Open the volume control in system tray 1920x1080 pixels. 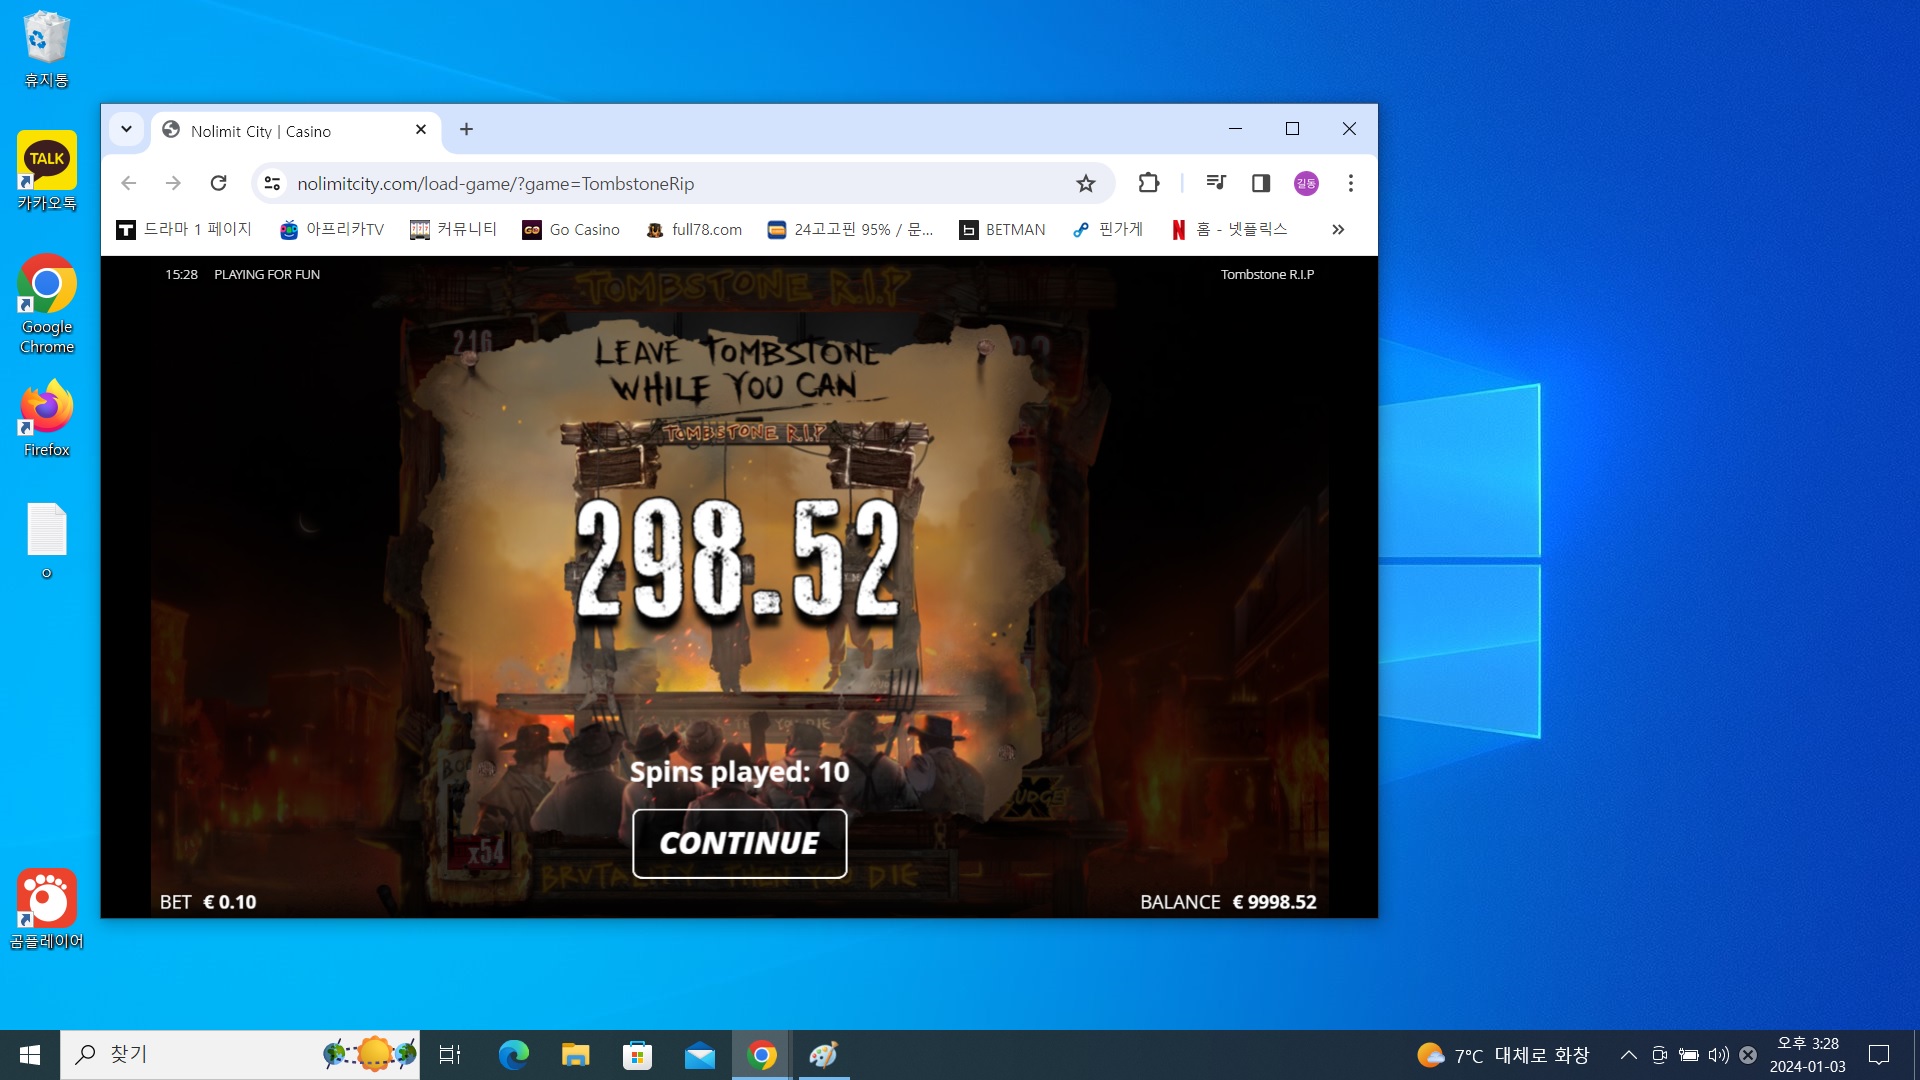[1719, 1055]
